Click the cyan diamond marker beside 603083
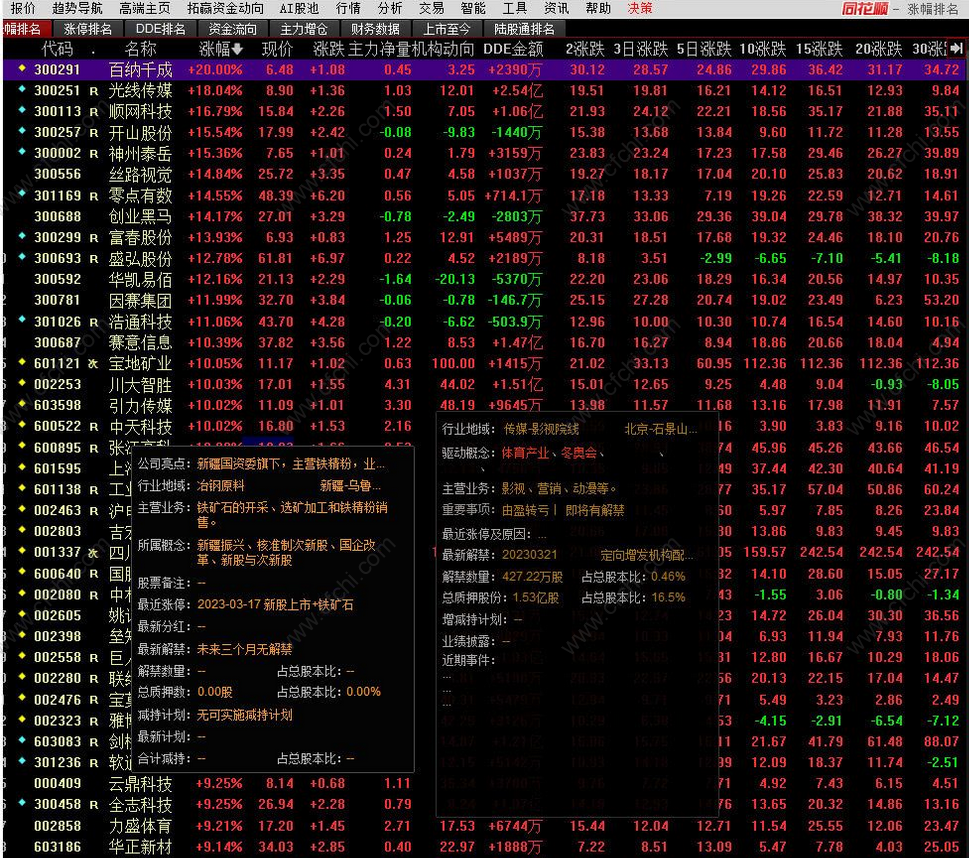 pos(22,739)
